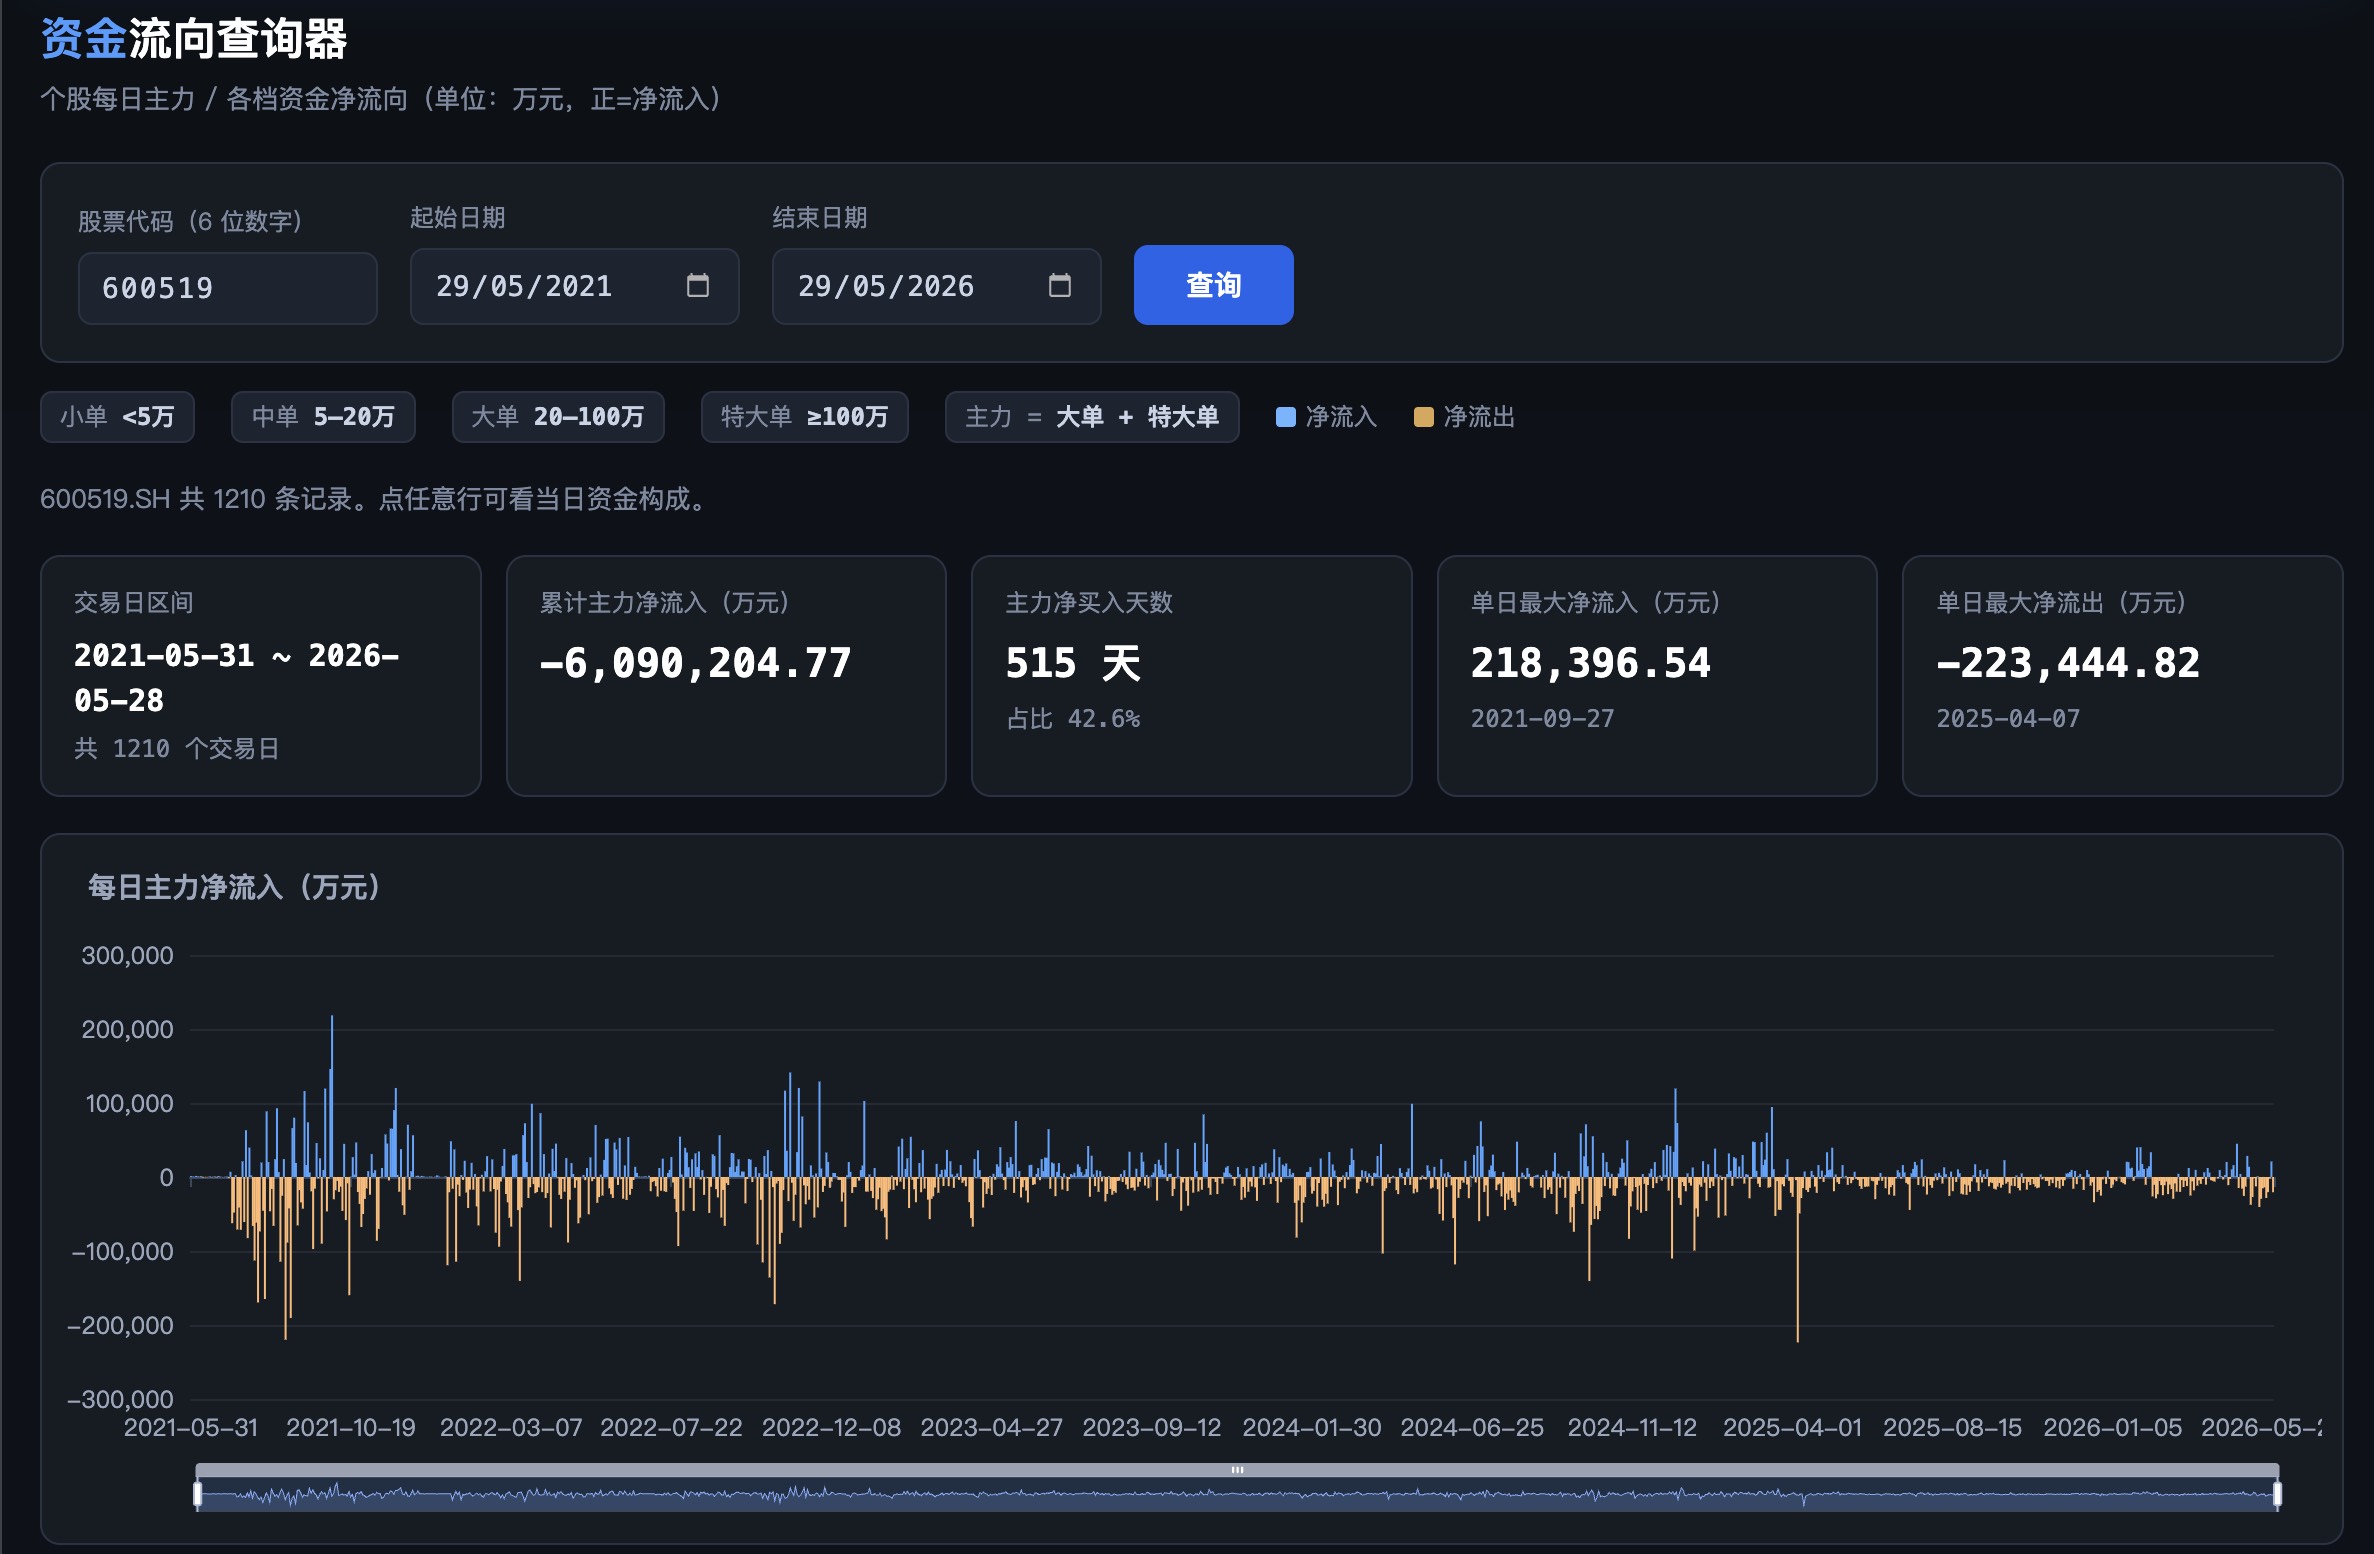
Task: Click the 29/05/2021 start date field
Action: pos(574,286)
